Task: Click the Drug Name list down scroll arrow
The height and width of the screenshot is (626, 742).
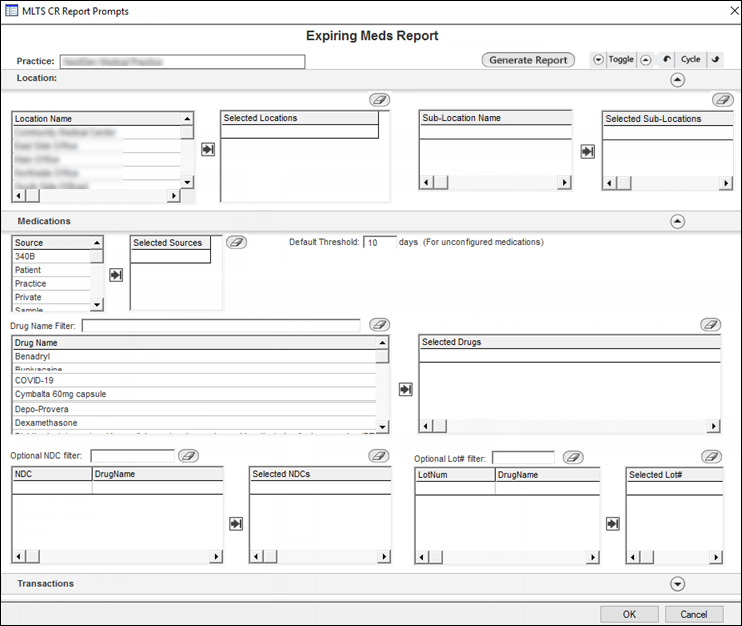Action: click(x=382, y=426)
